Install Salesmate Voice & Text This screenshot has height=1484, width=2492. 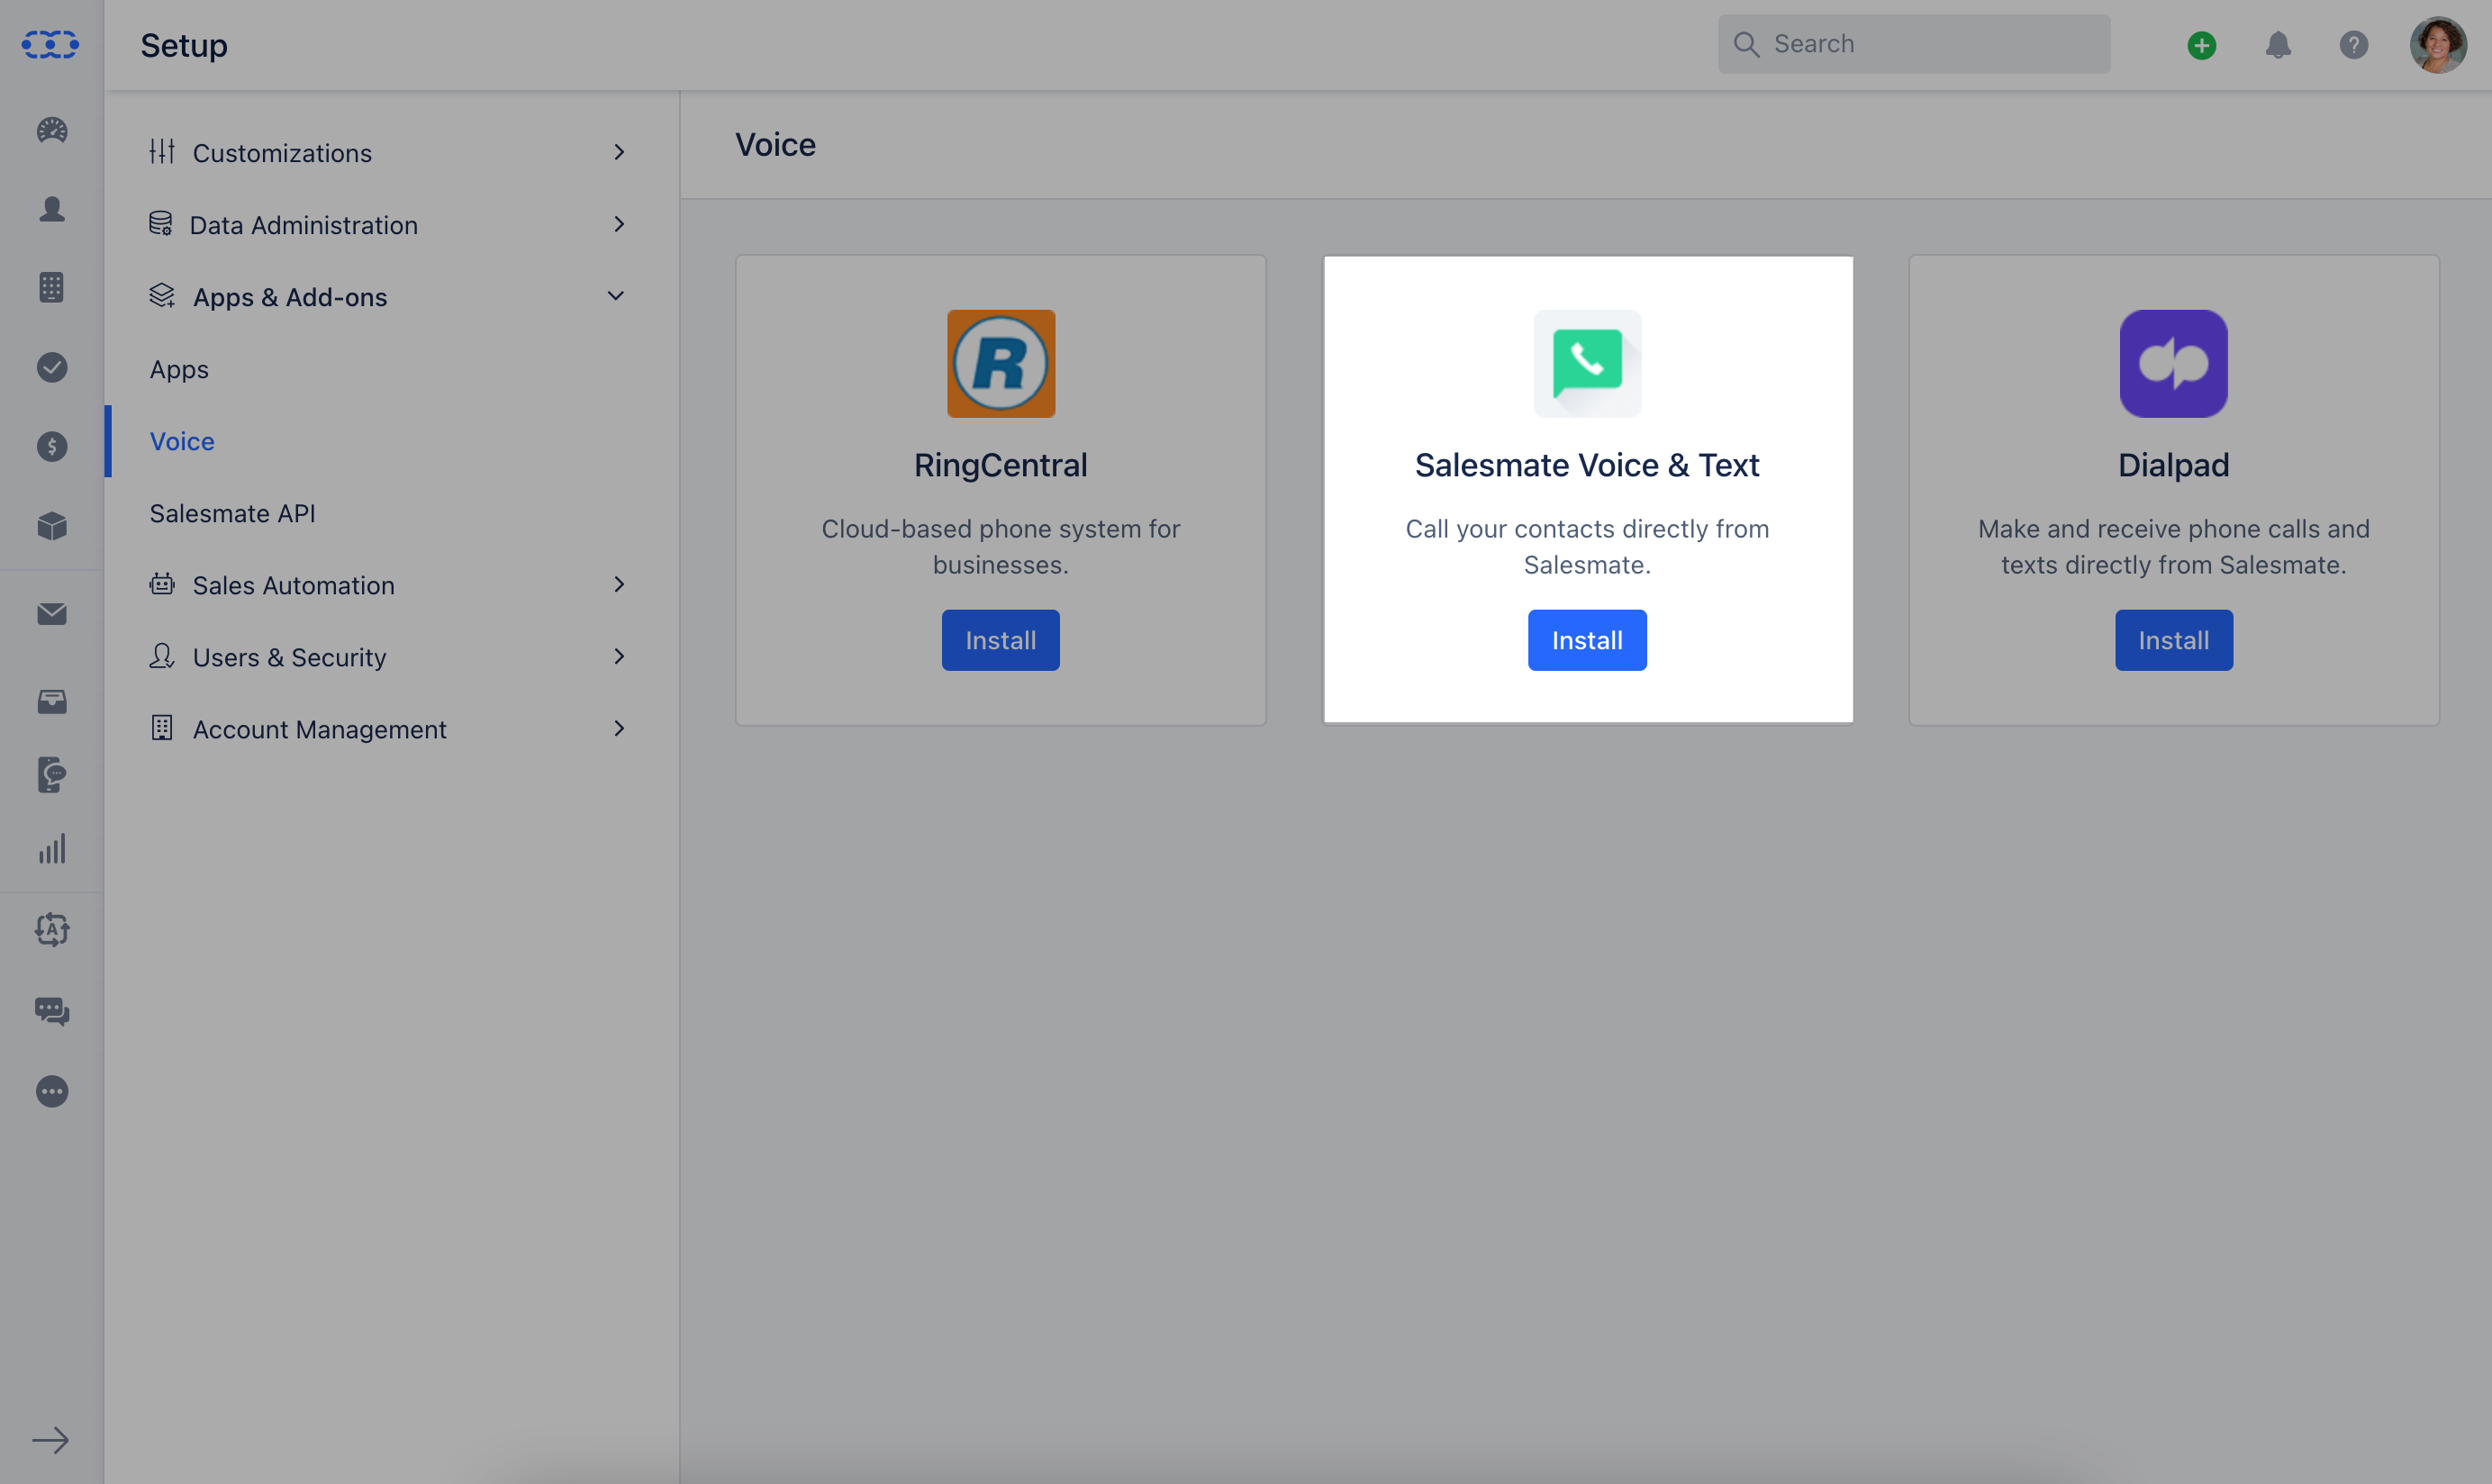coord(1587,640)
